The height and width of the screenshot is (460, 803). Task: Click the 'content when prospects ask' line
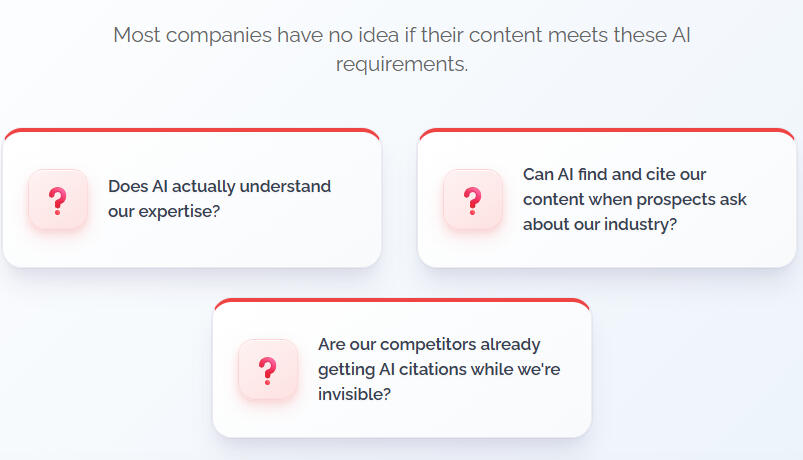[x=634, y=199]
